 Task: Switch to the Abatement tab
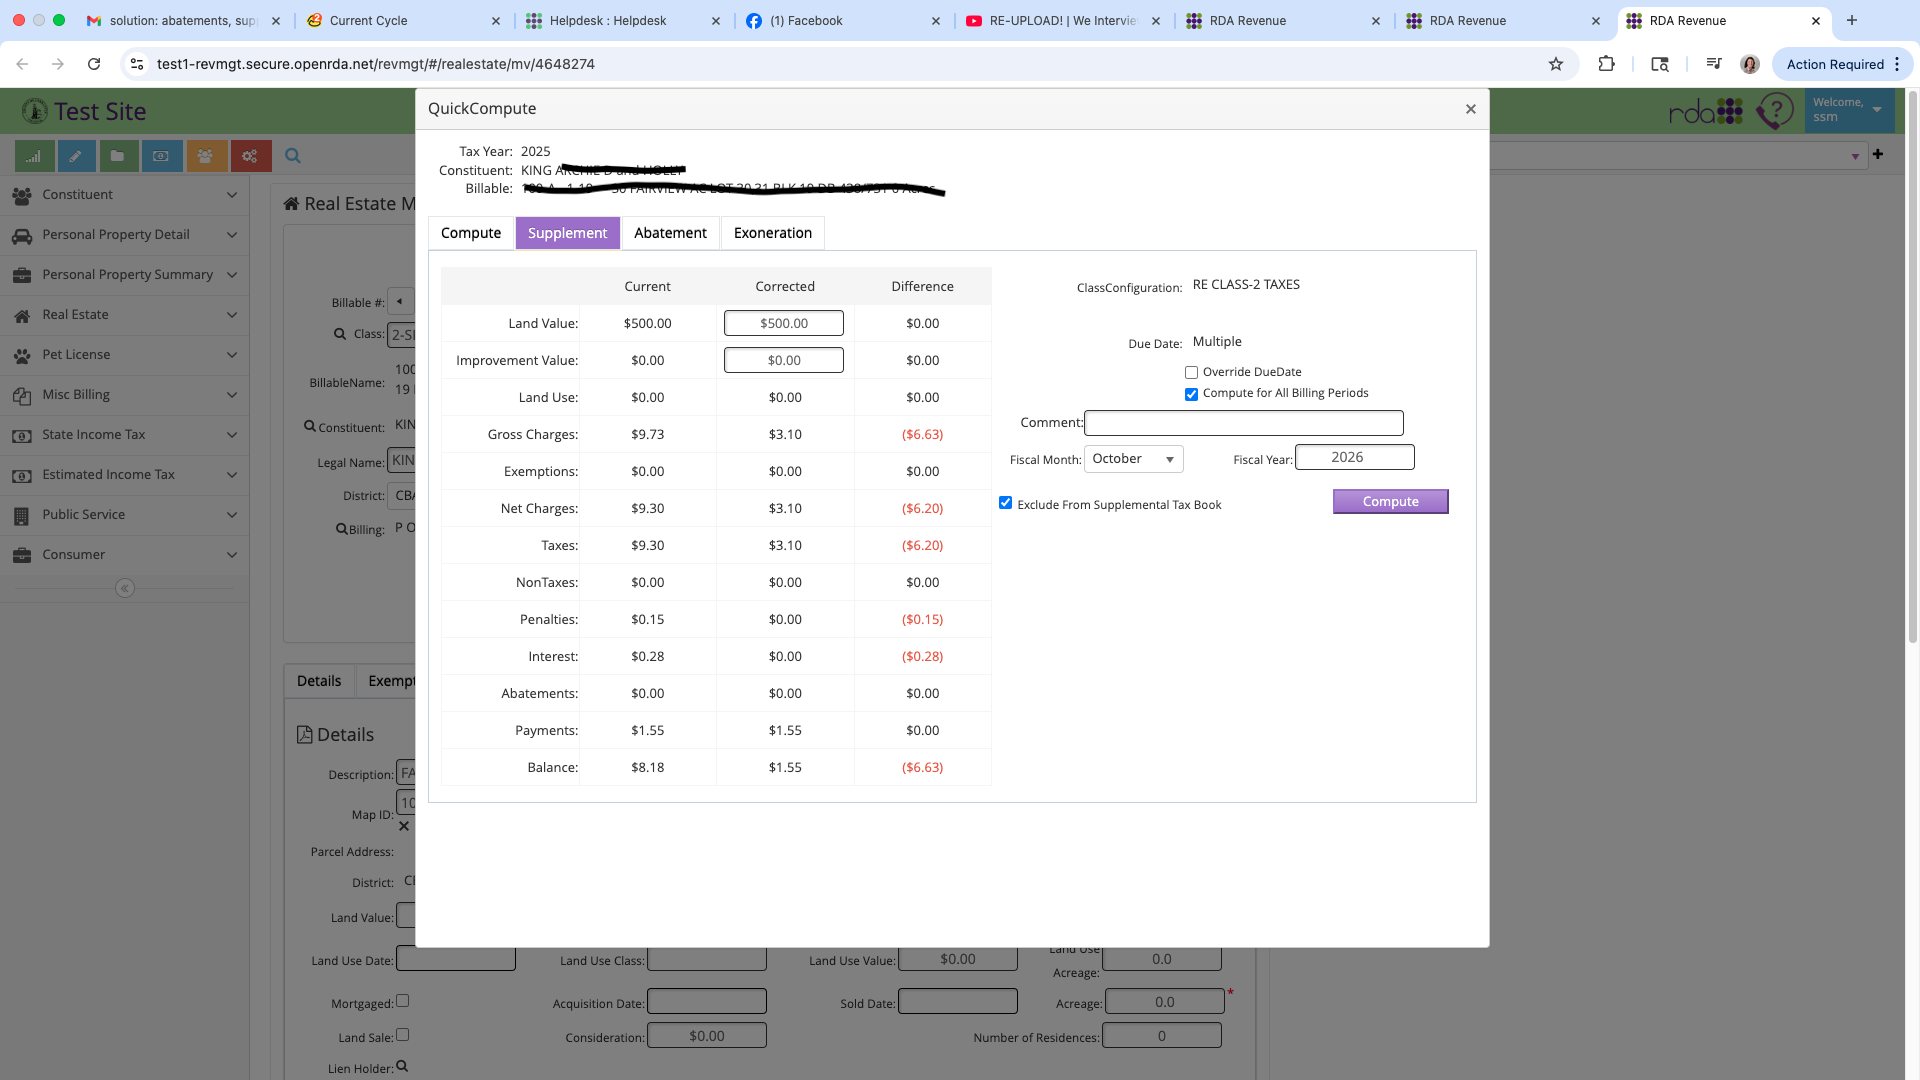[669, 233]
